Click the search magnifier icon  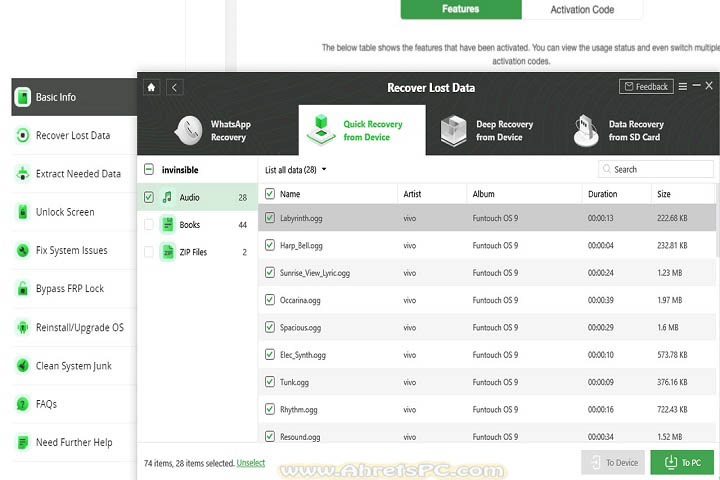pyautogui.click(x=607, y=169)
